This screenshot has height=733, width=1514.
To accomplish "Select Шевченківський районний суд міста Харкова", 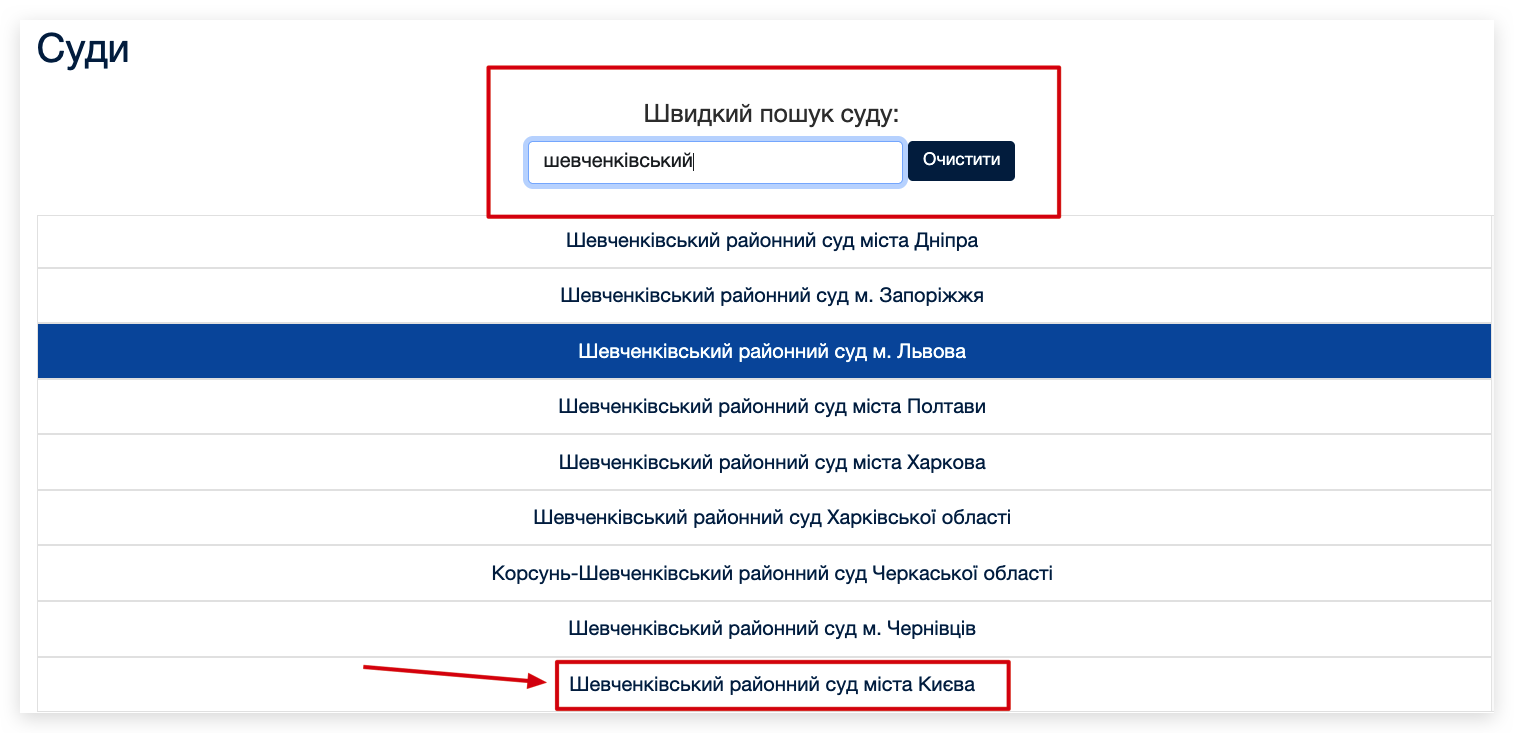I will 771,463.
